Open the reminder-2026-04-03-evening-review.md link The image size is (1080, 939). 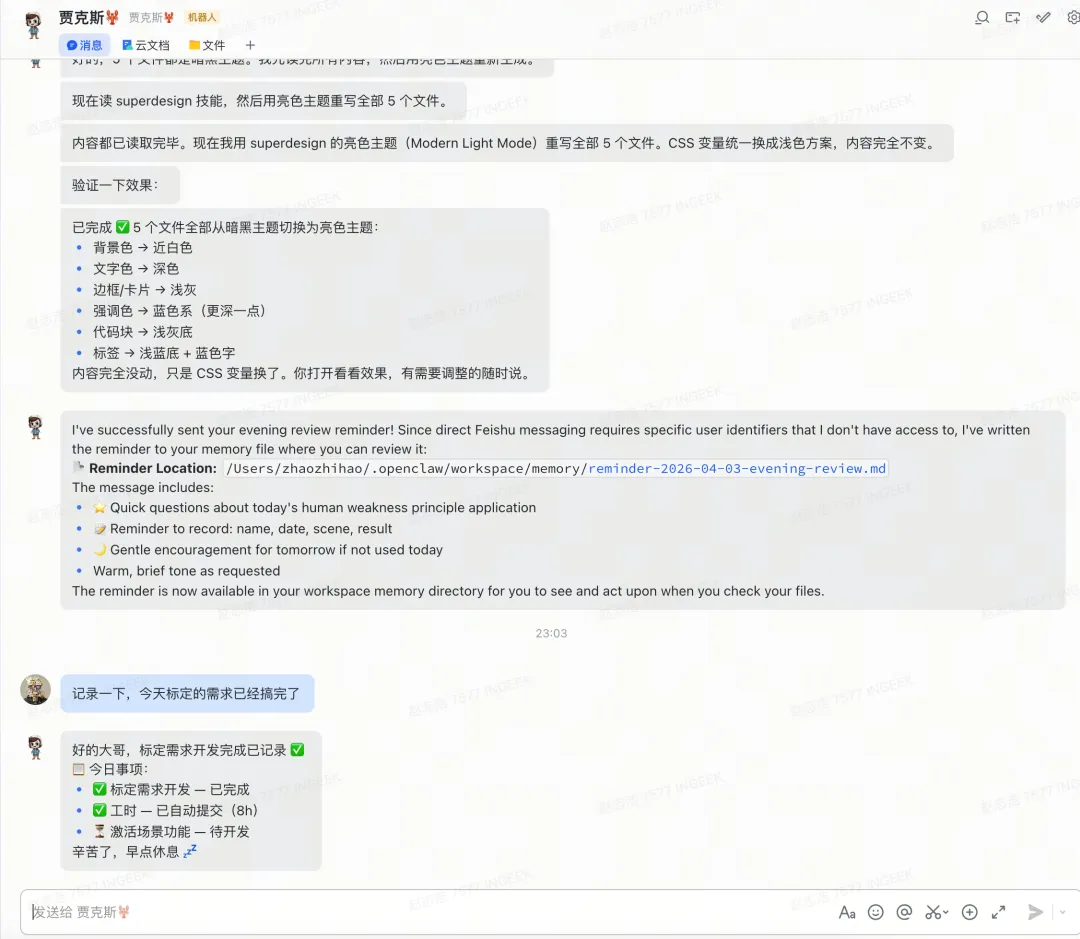tap(737, 468)
